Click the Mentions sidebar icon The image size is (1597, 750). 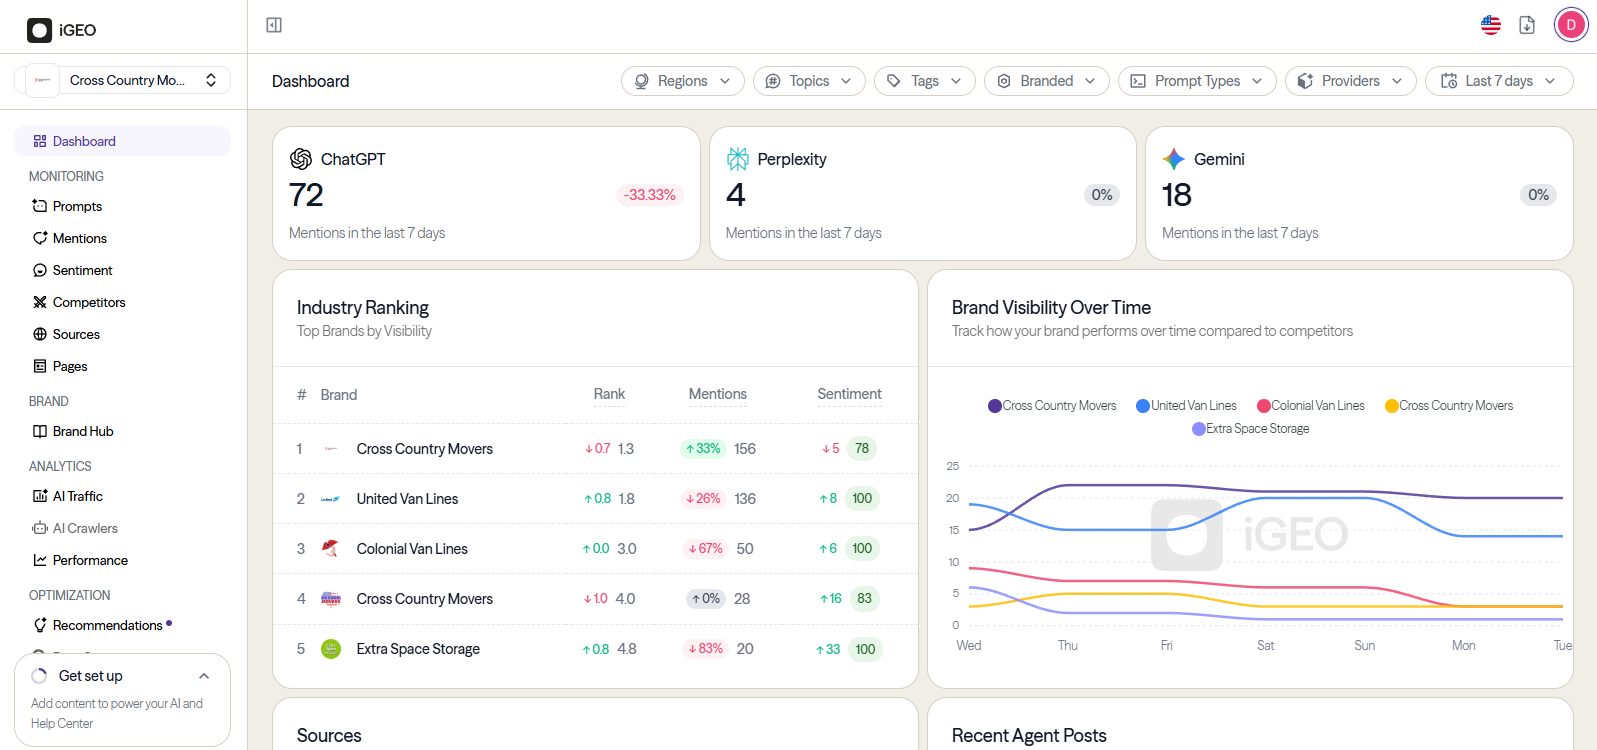pos(40,238)
